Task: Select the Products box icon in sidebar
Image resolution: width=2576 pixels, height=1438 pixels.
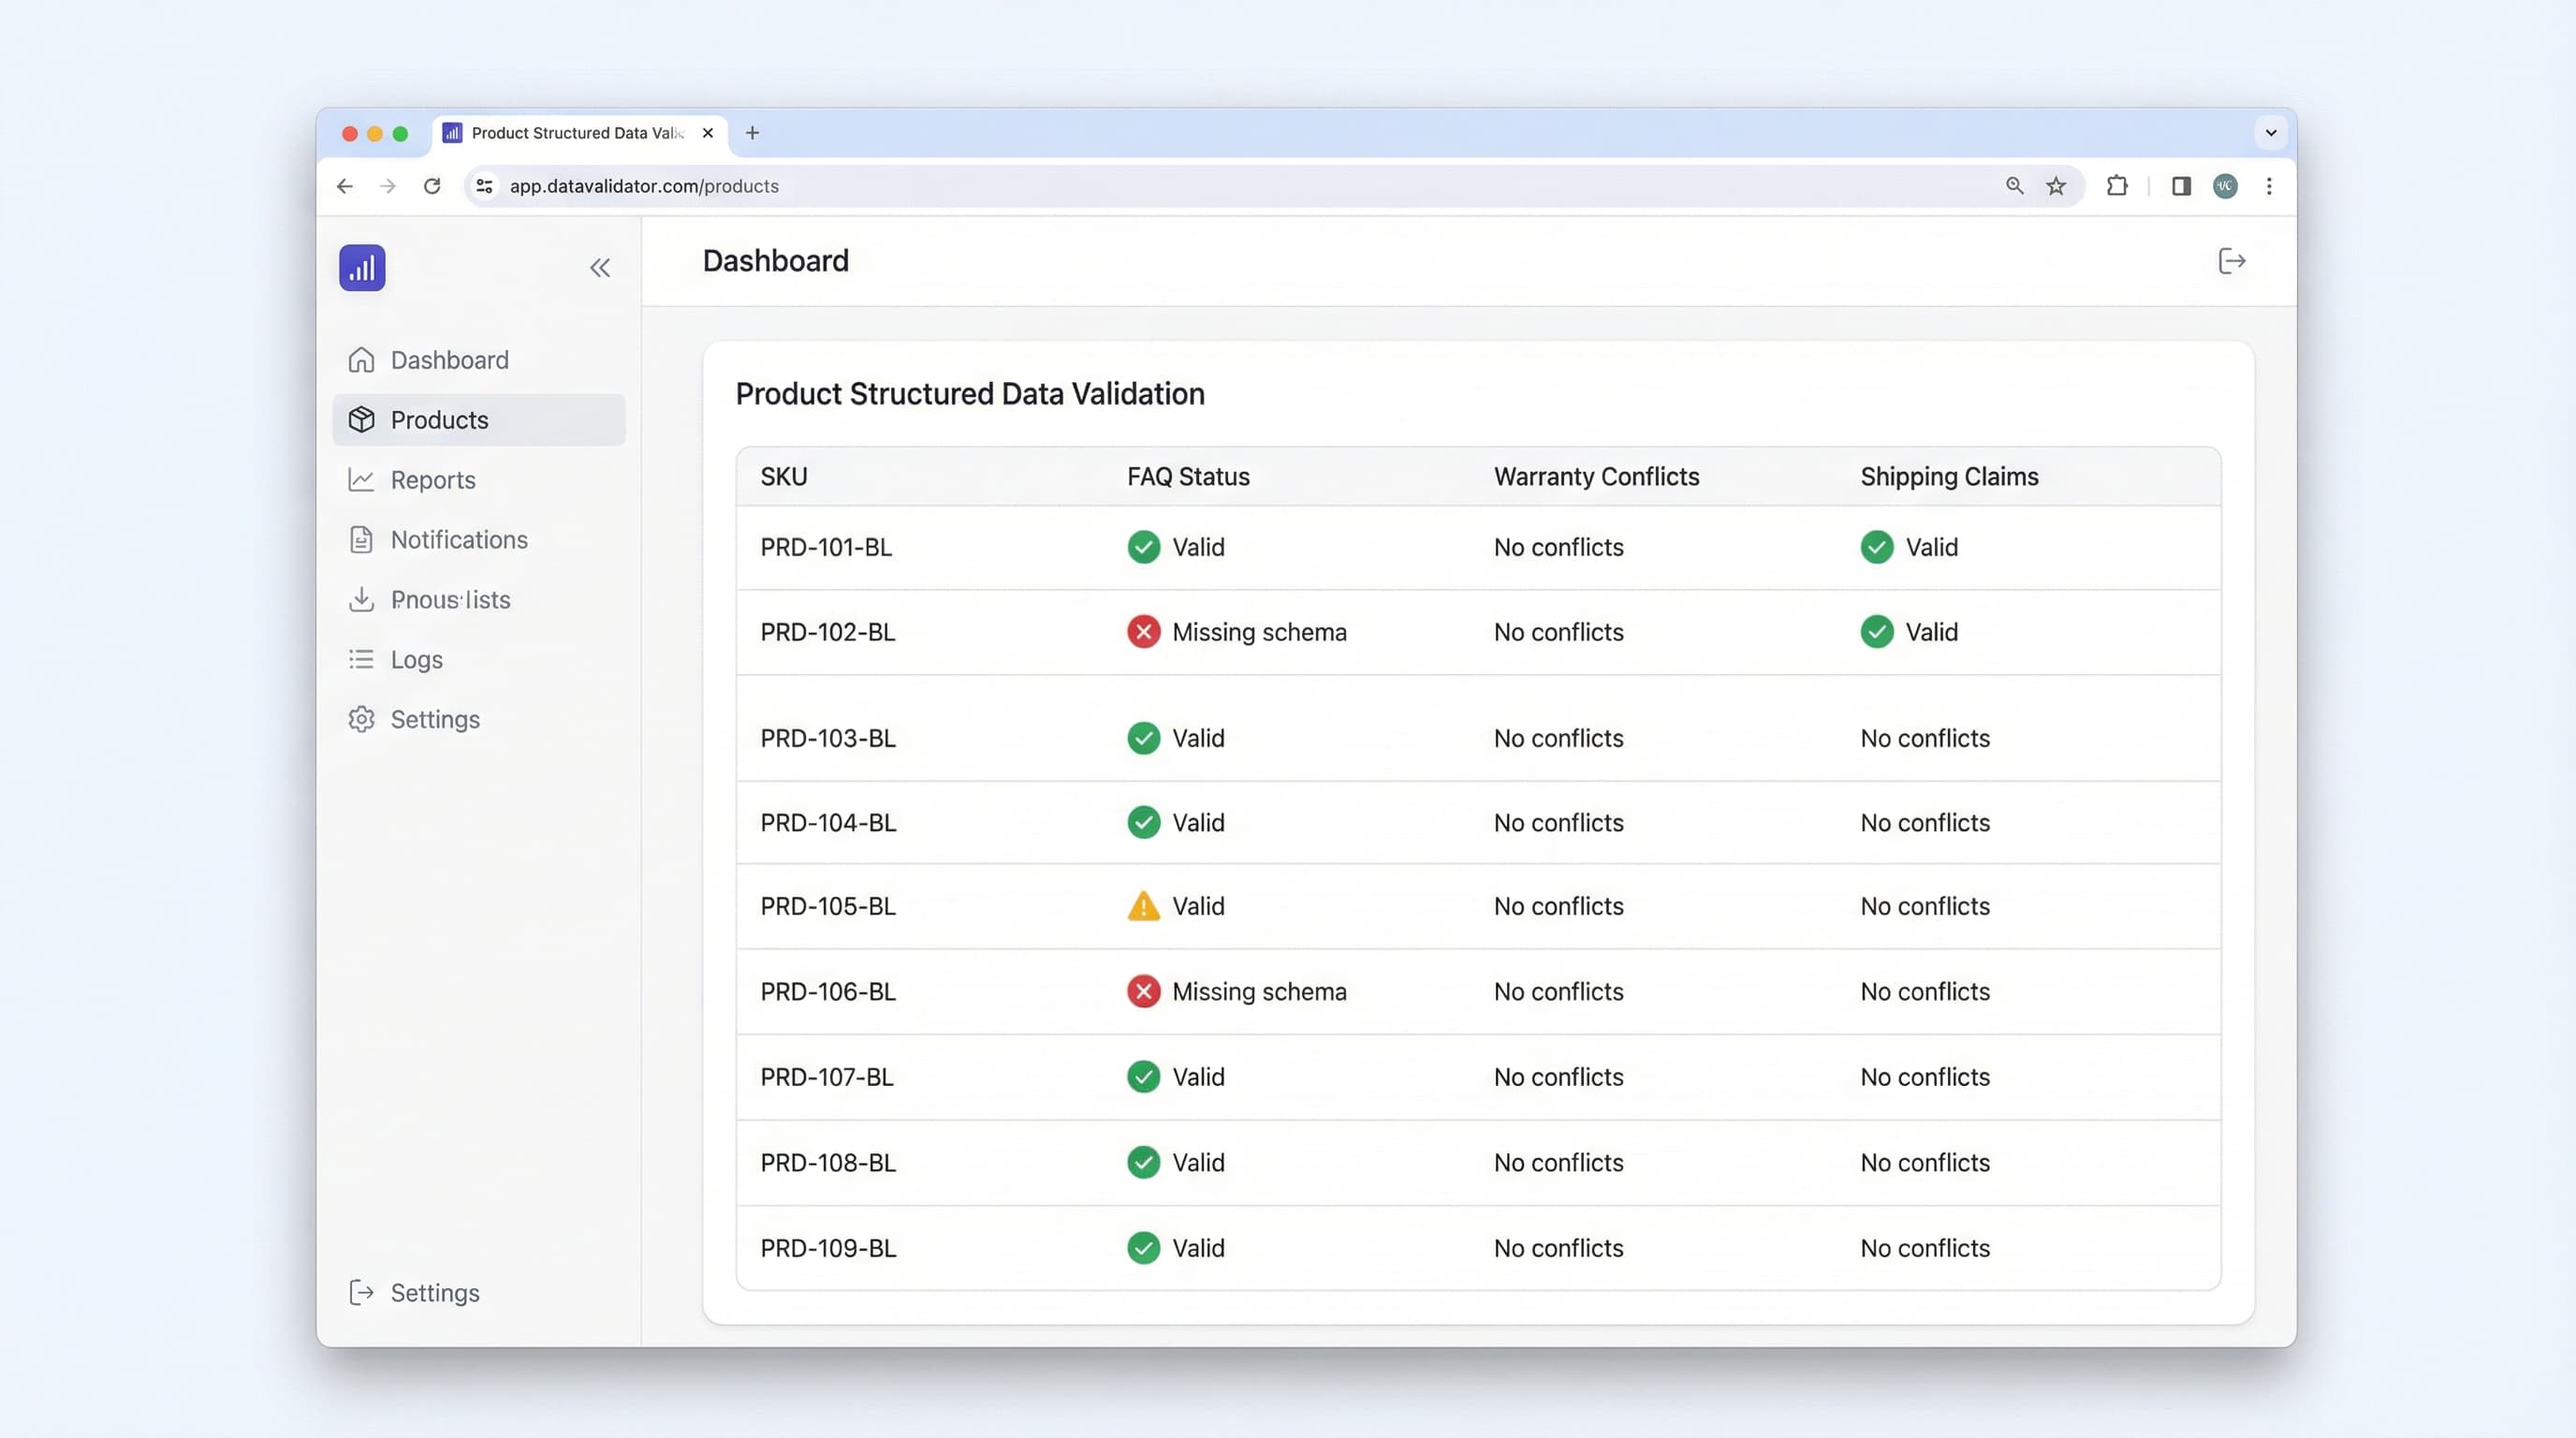Action: pos(362,419)
